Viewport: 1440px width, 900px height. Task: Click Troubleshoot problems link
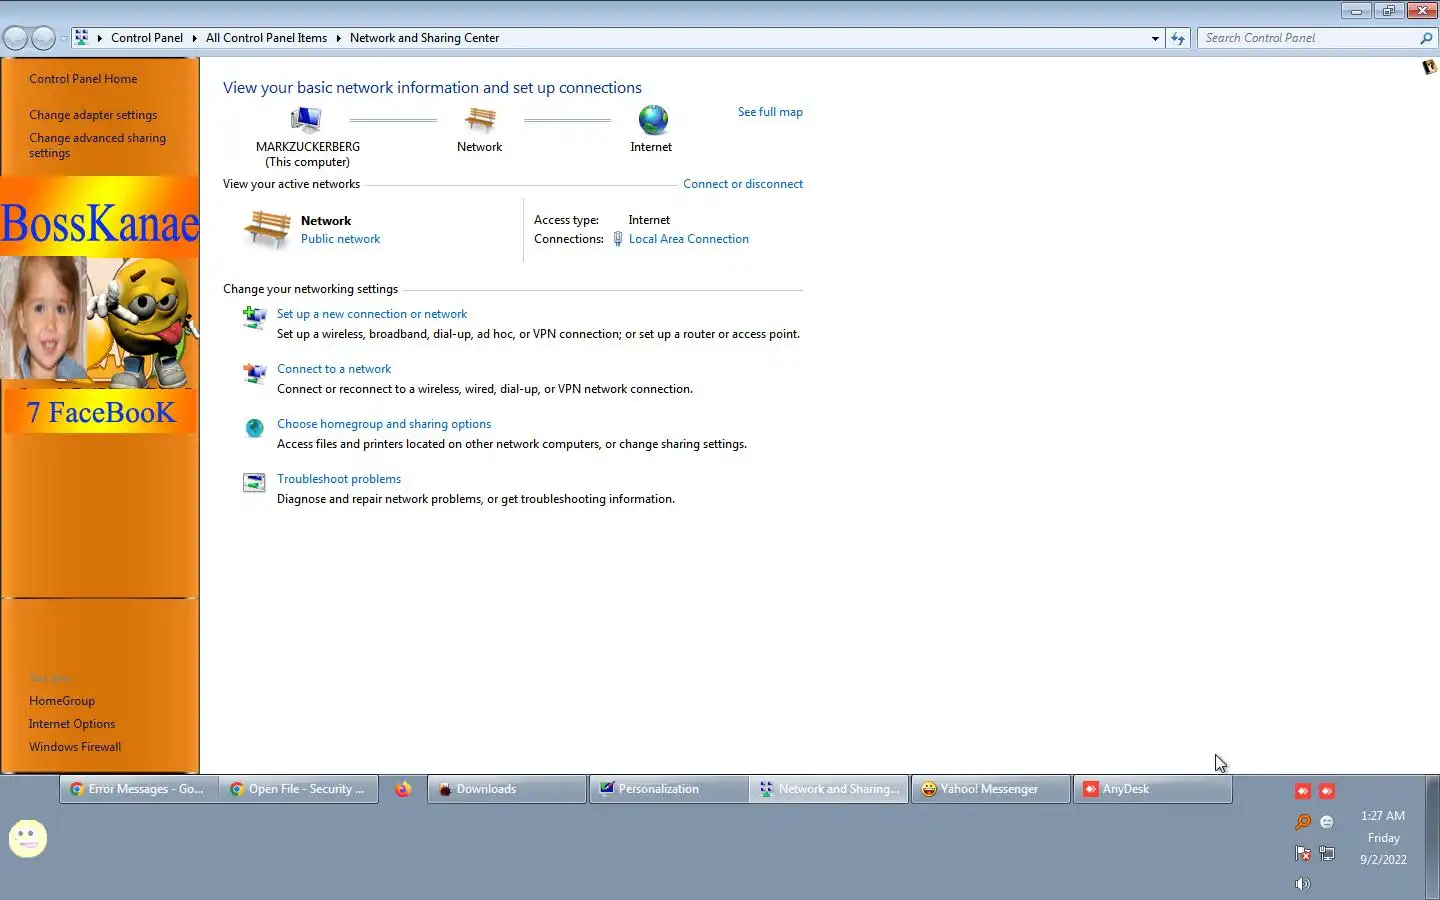pos(339,479)
